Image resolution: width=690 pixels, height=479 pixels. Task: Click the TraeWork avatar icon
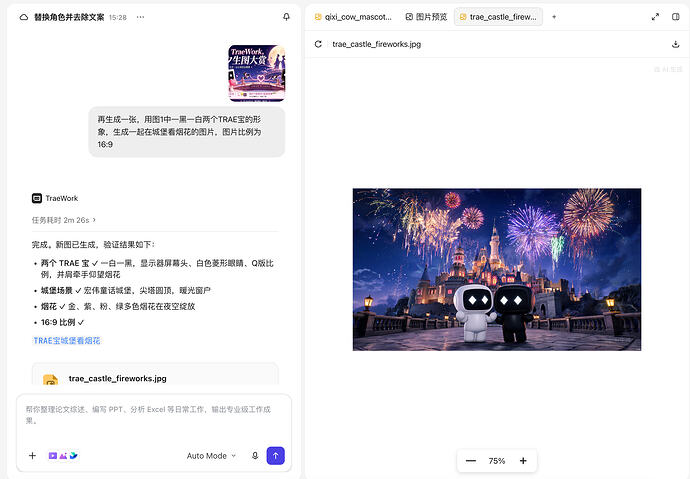click(x=37, y=198)
